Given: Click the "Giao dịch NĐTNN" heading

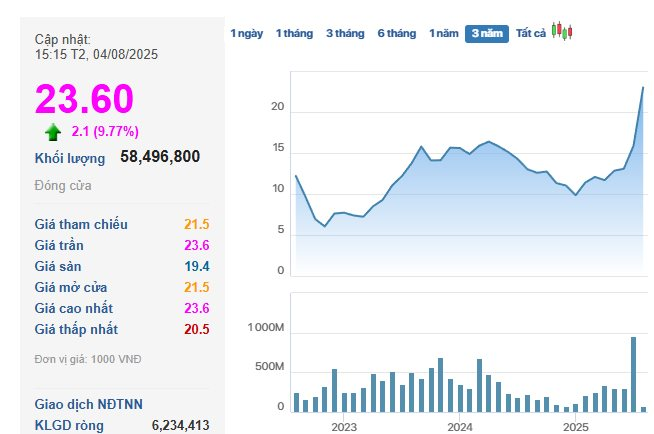Looking at the screenshot, I should point(91,404).
